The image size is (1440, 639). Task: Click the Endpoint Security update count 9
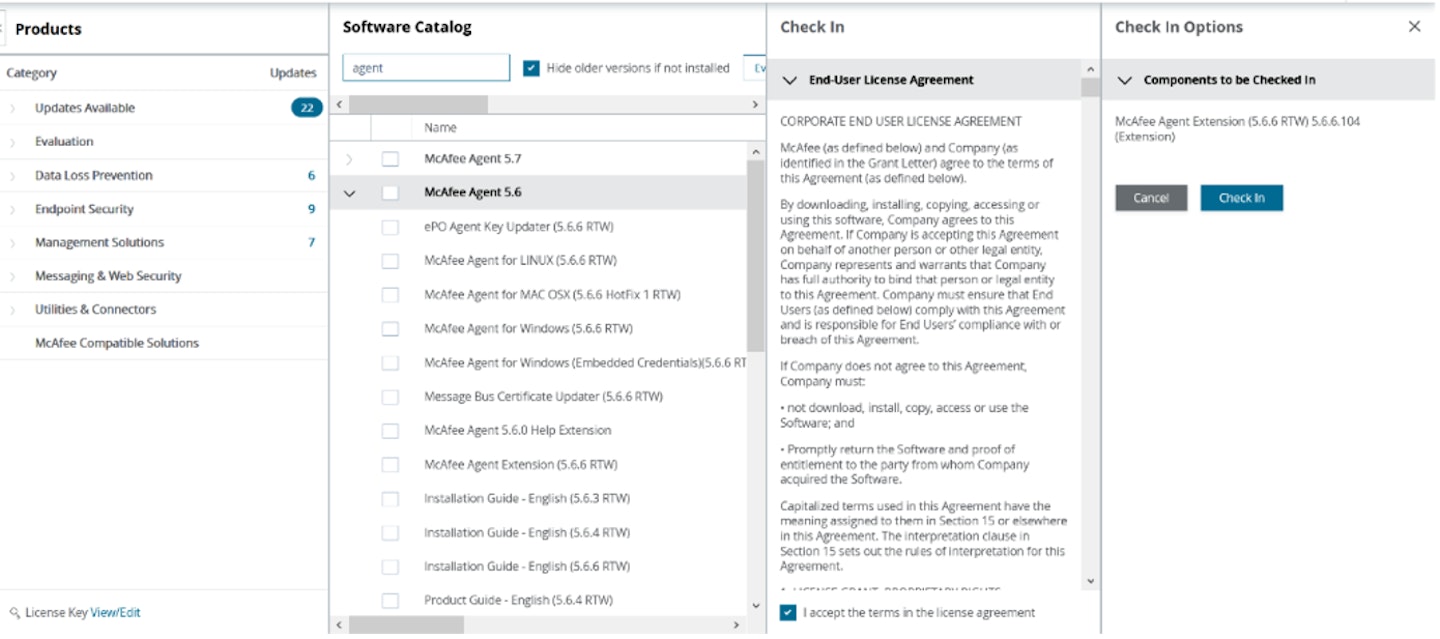pyautogui.click(x=311, y=209)
